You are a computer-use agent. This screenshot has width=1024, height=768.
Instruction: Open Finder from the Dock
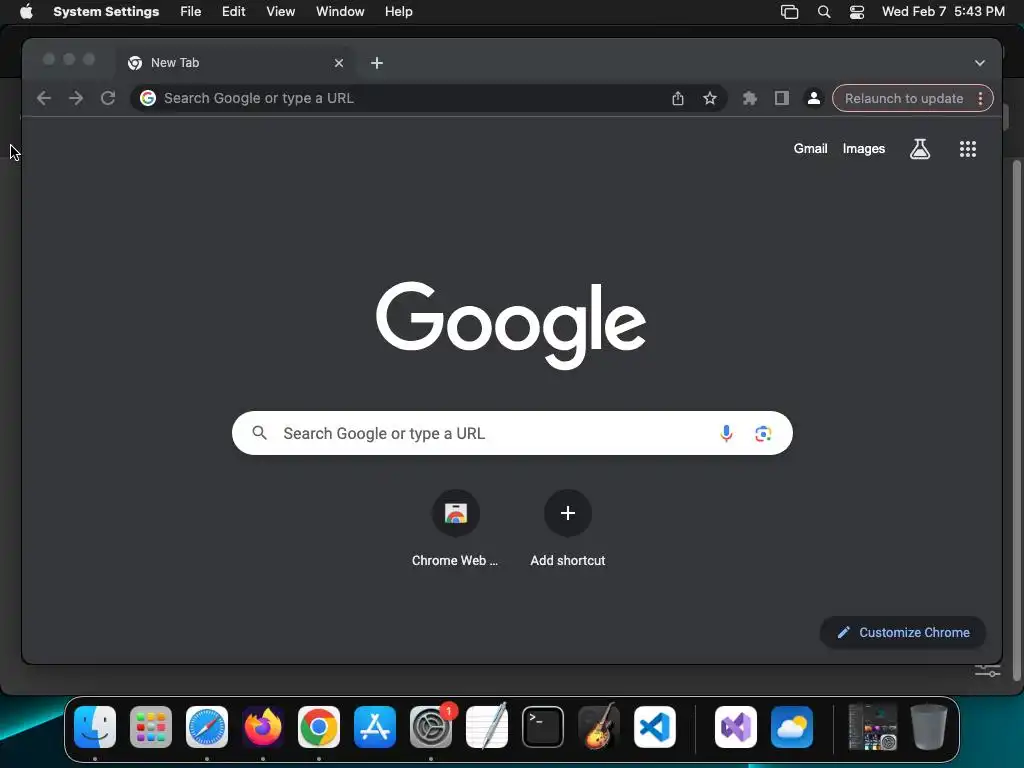pyautogui.click(x=95, y=727)
